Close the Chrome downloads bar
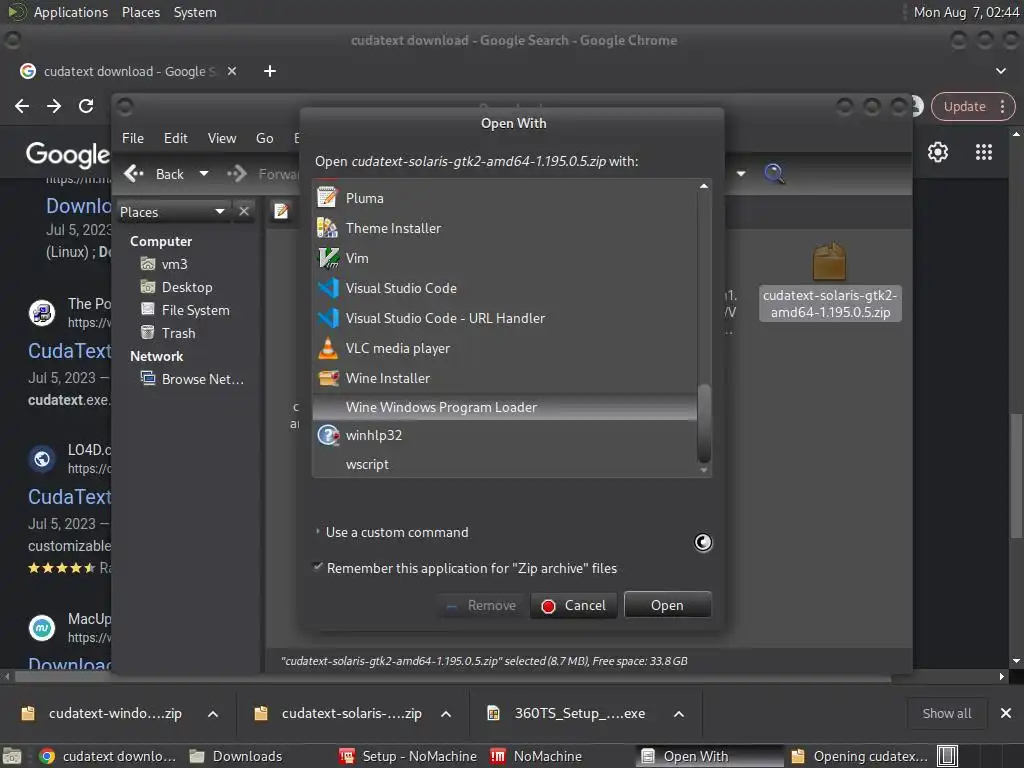Screen dimensions: 1024x768 (x=1006, y=713)
